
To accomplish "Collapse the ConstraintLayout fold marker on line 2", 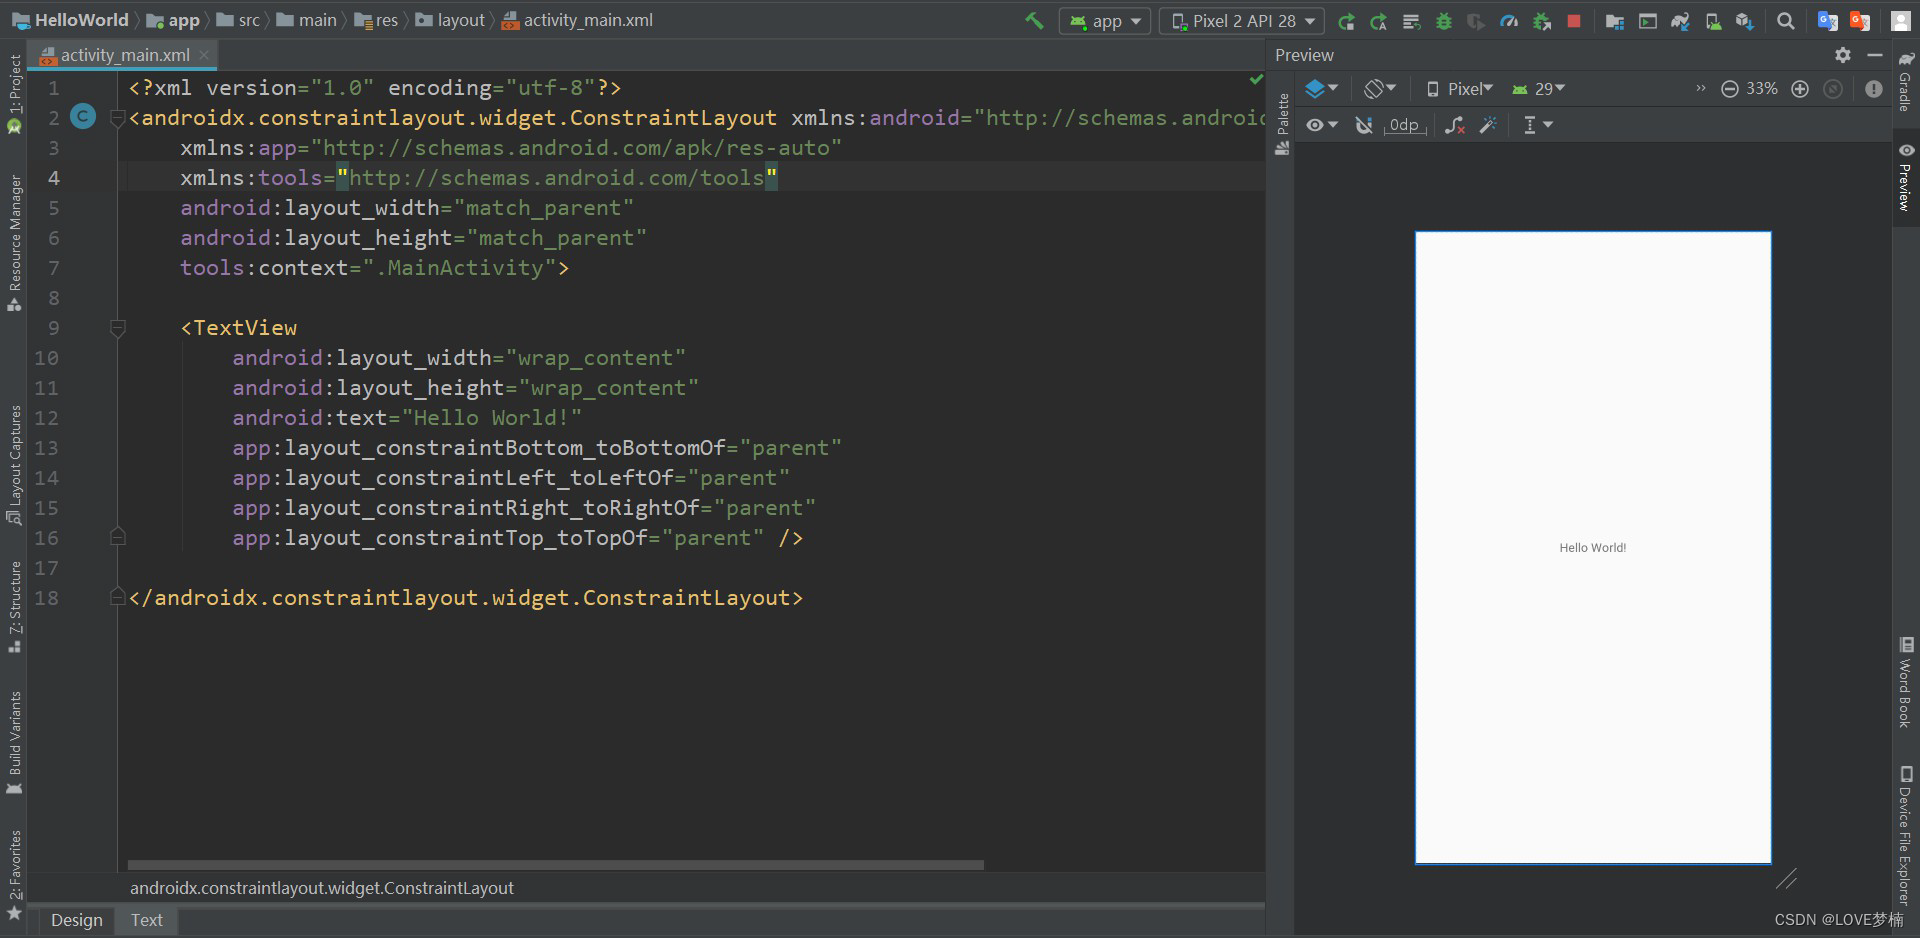I will [x=117, y=118].
